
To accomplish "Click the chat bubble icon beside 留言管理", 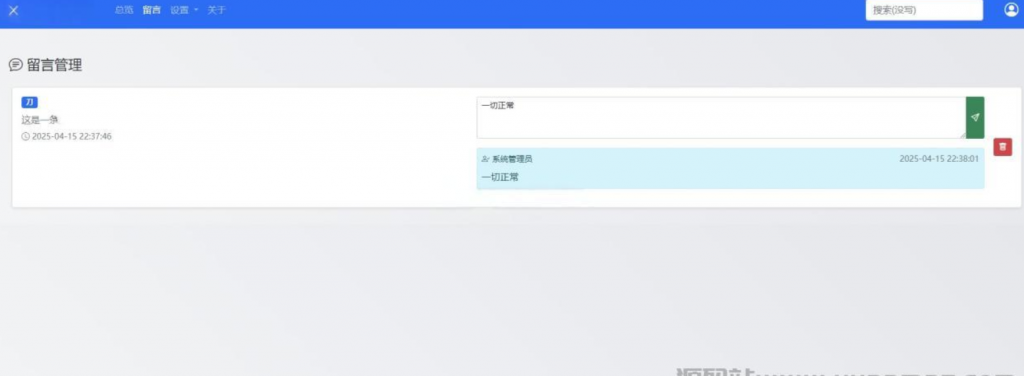I will tap(15, 65).
